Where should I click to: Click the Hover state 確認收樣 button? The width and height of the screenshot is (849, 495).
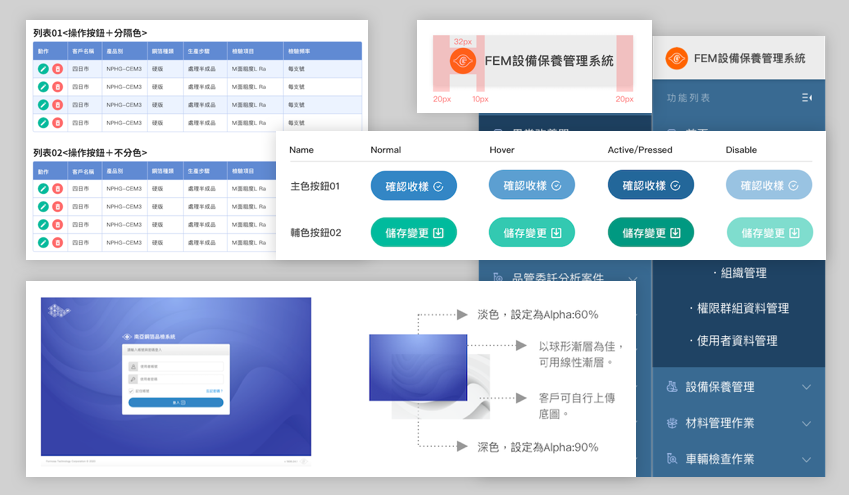(532, 185)
